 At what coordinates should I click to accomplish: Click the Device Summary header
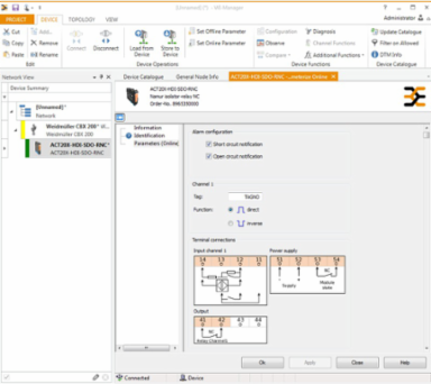(x=60, y=88)
